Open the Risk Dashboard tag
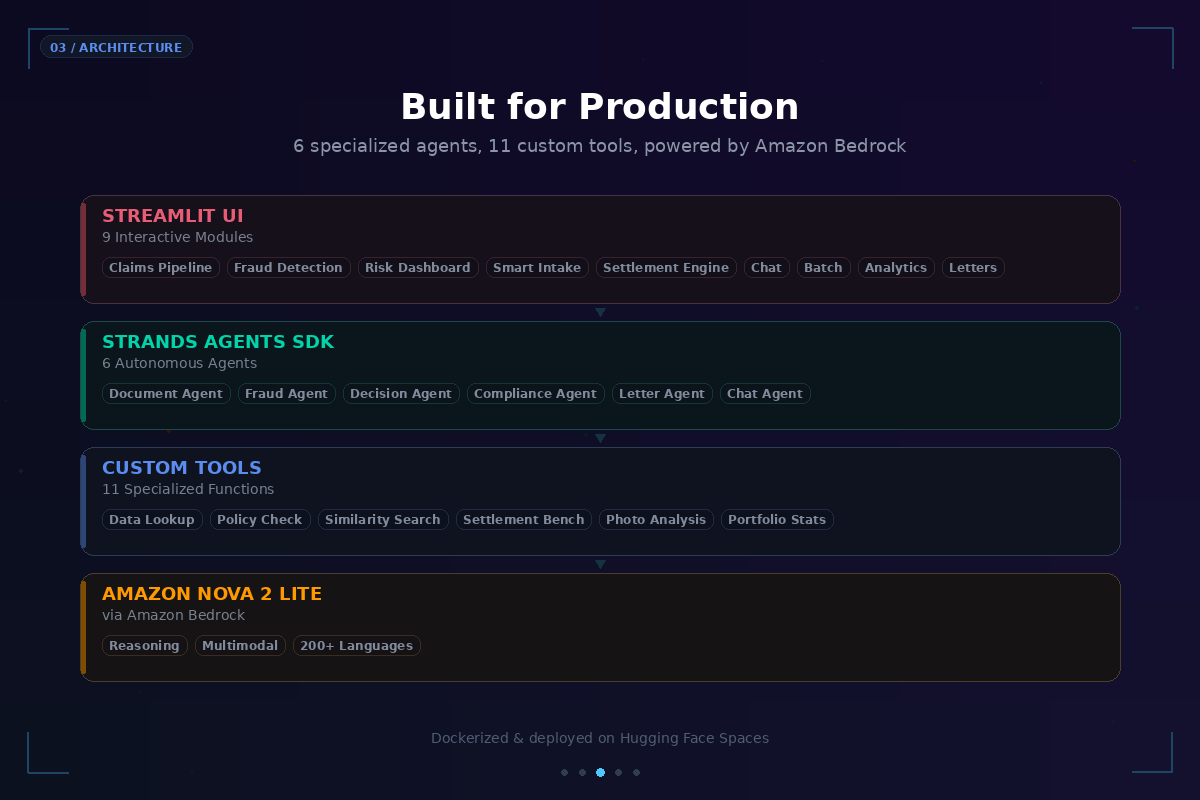 (418, 267)
